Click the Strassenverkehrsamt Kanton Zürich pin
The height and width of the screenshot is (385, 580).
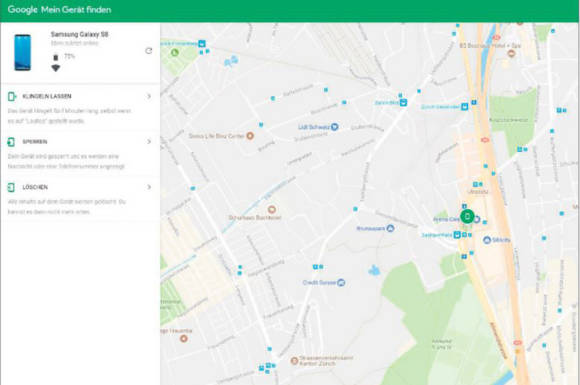(x=294, y=361)
